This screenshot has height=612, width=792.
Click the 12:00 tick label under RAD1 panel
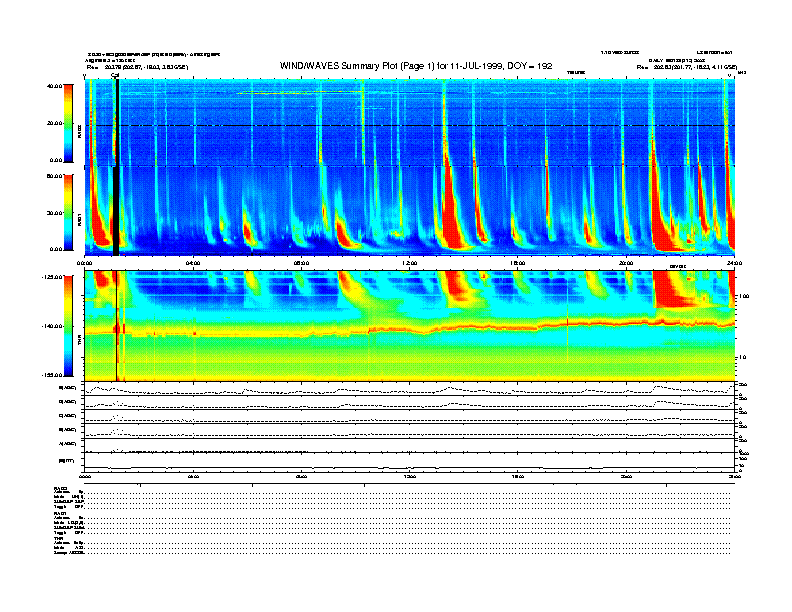tap(410, 263)
